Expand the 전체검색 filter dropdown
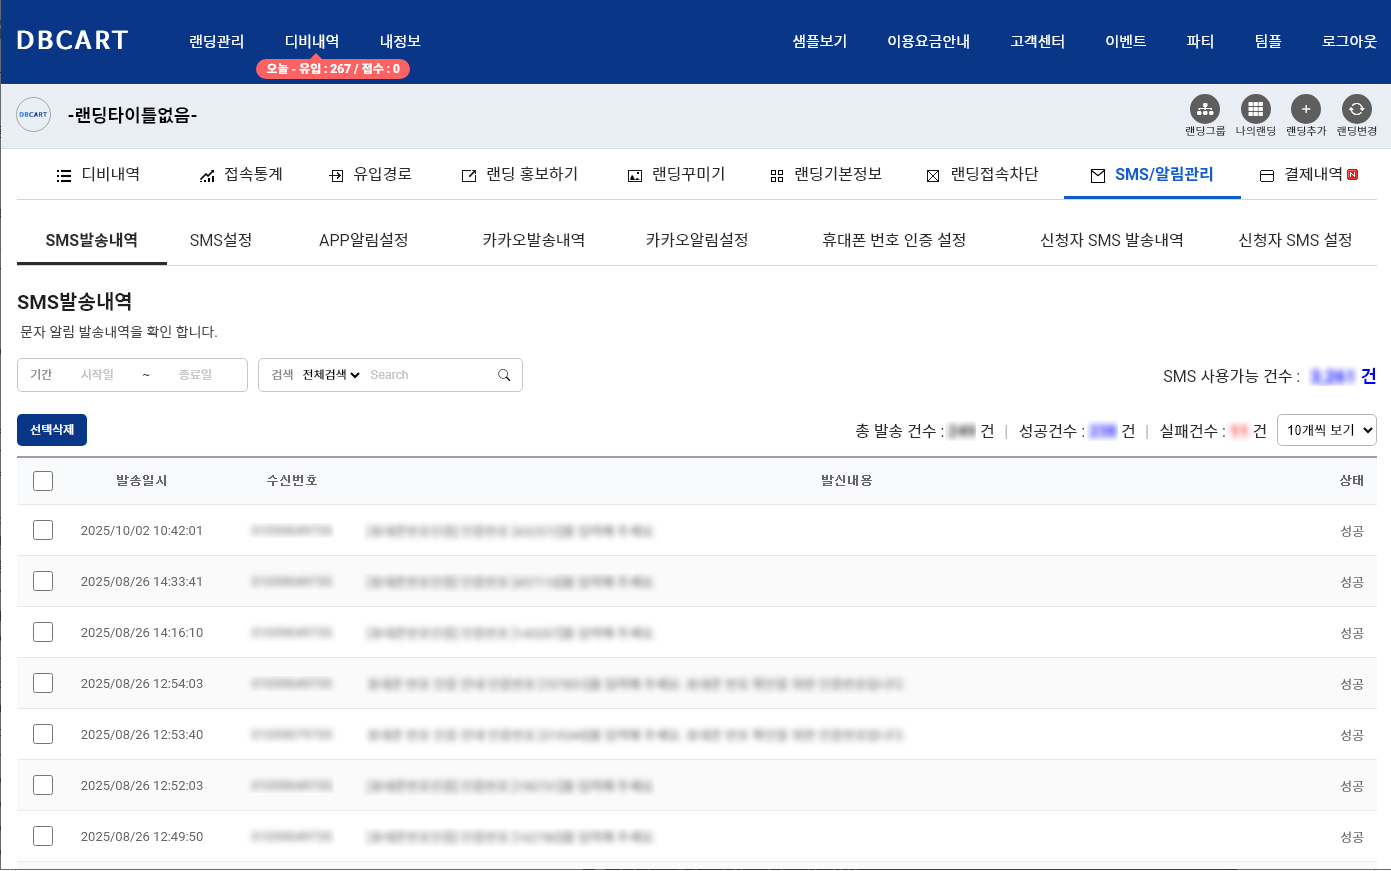This screenshot has width=1391, height=871. [331, 375]
